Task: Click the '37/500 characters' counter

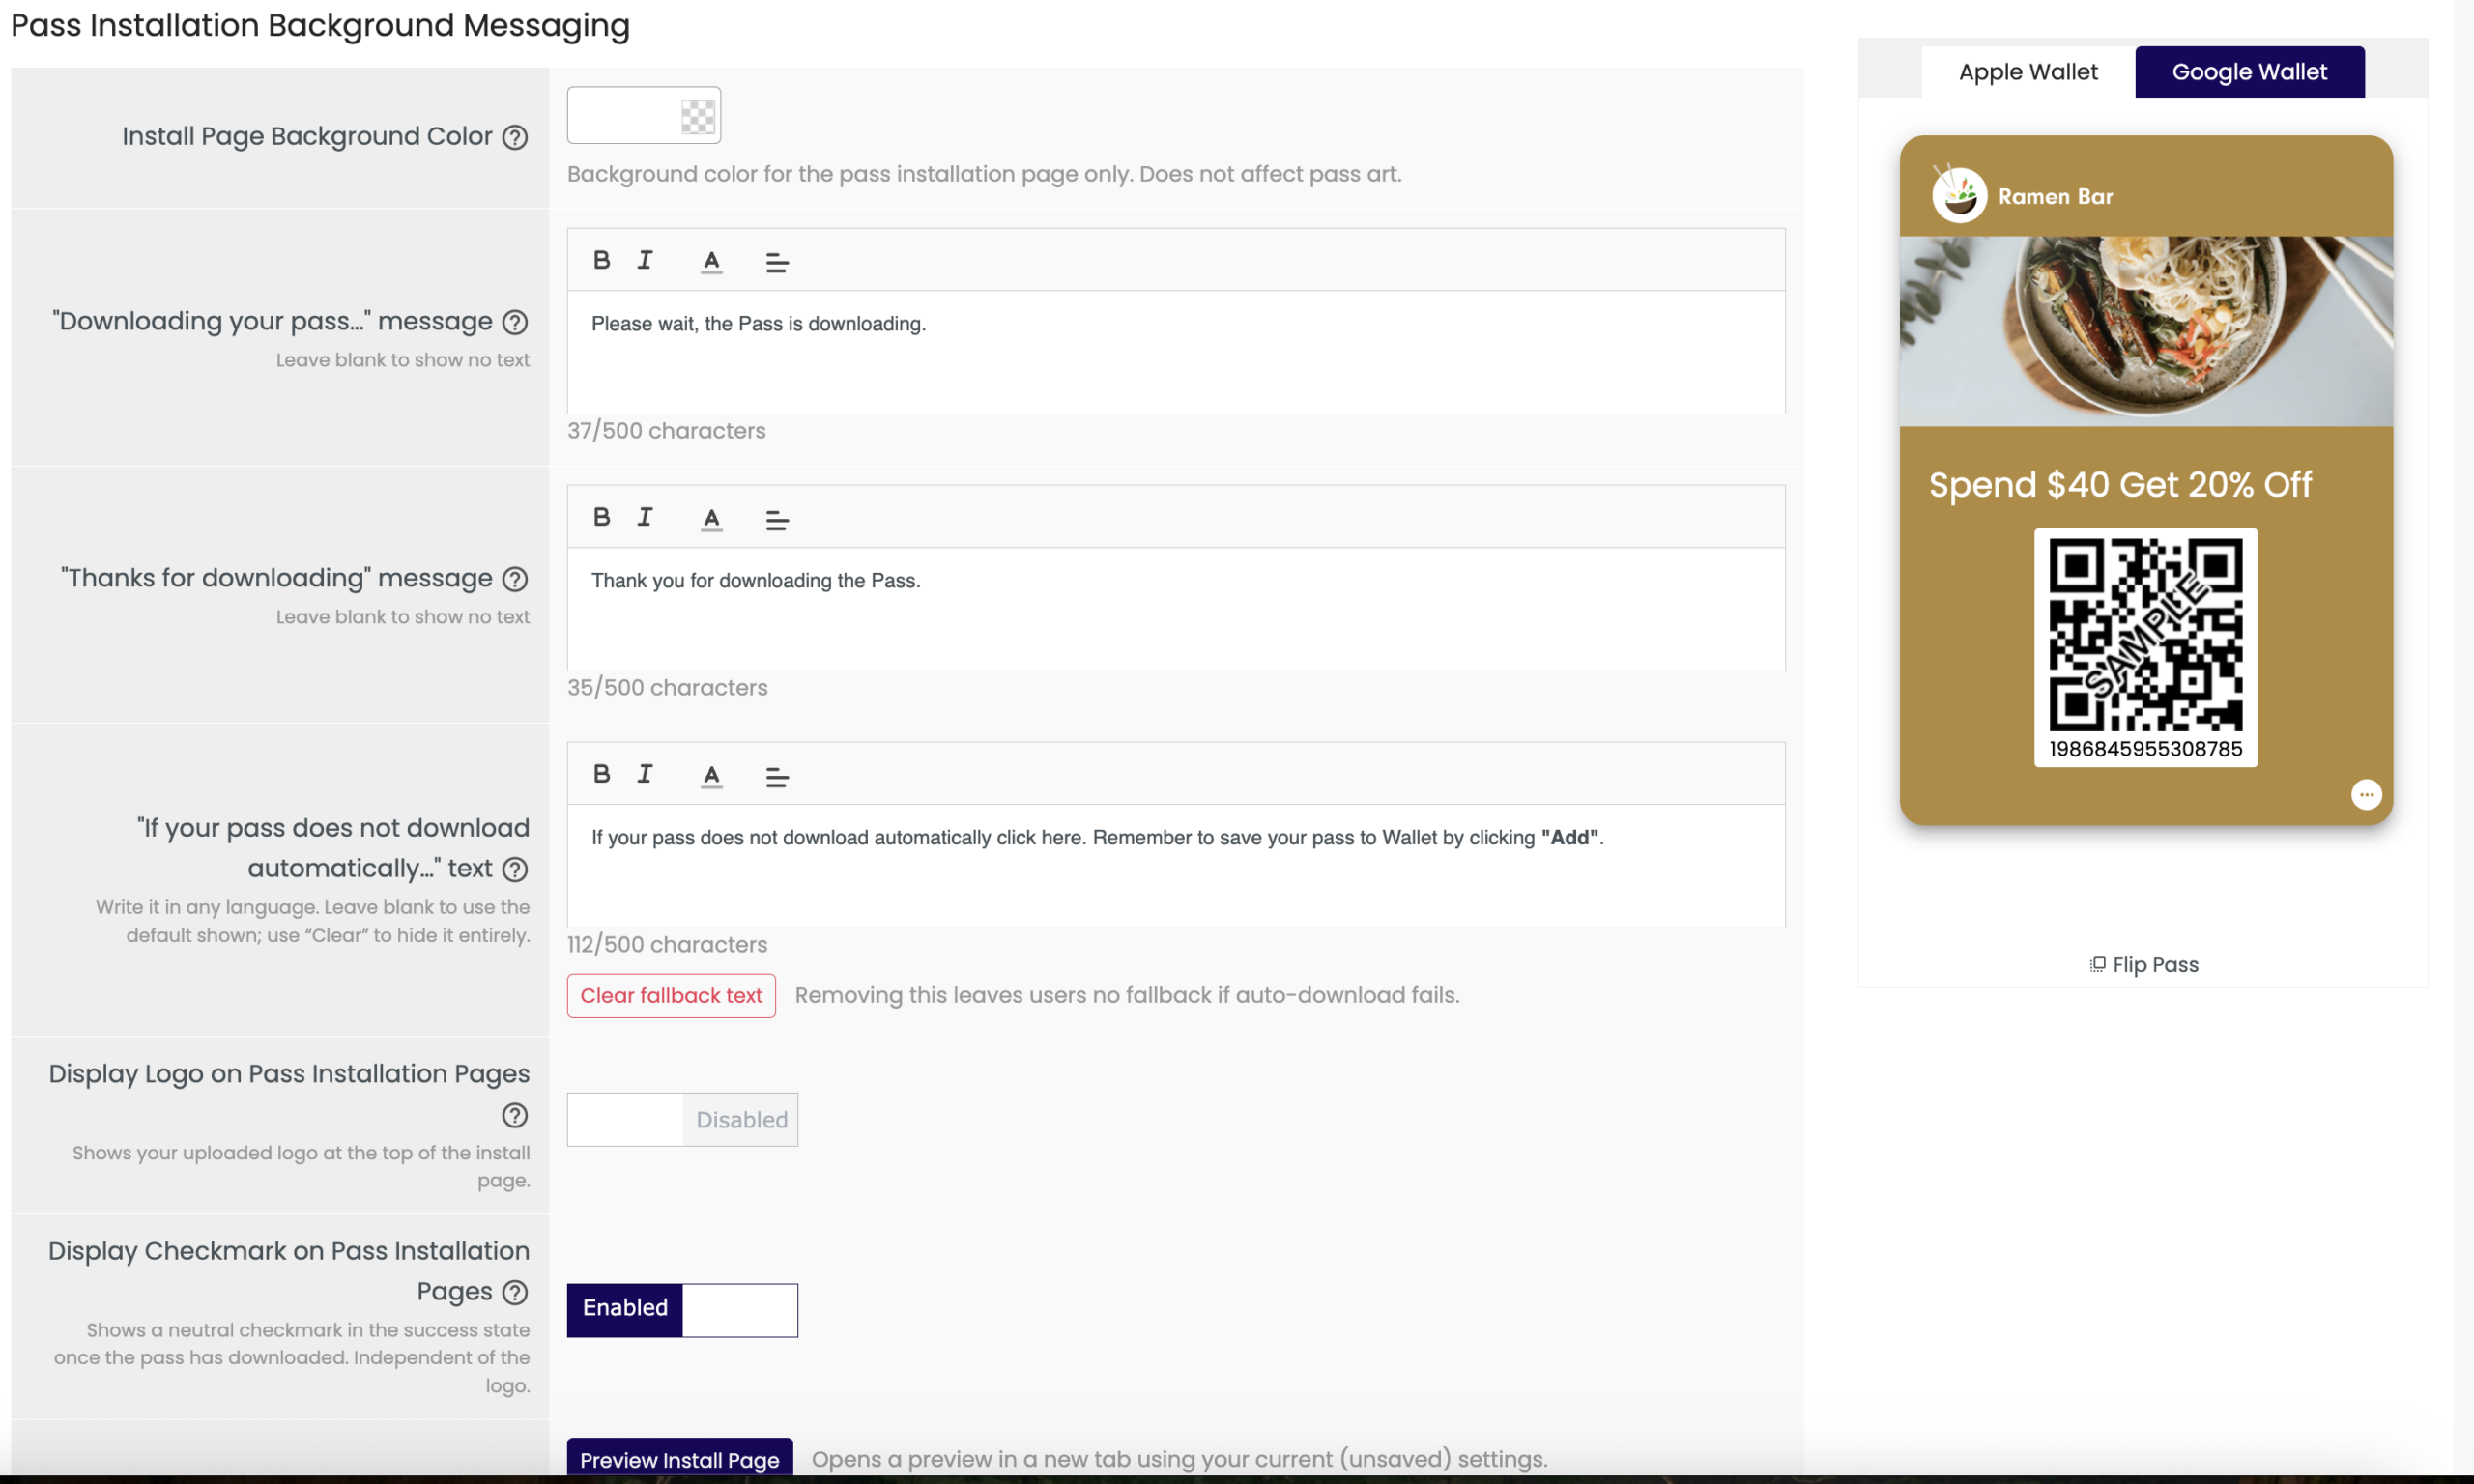Action: 666,431
